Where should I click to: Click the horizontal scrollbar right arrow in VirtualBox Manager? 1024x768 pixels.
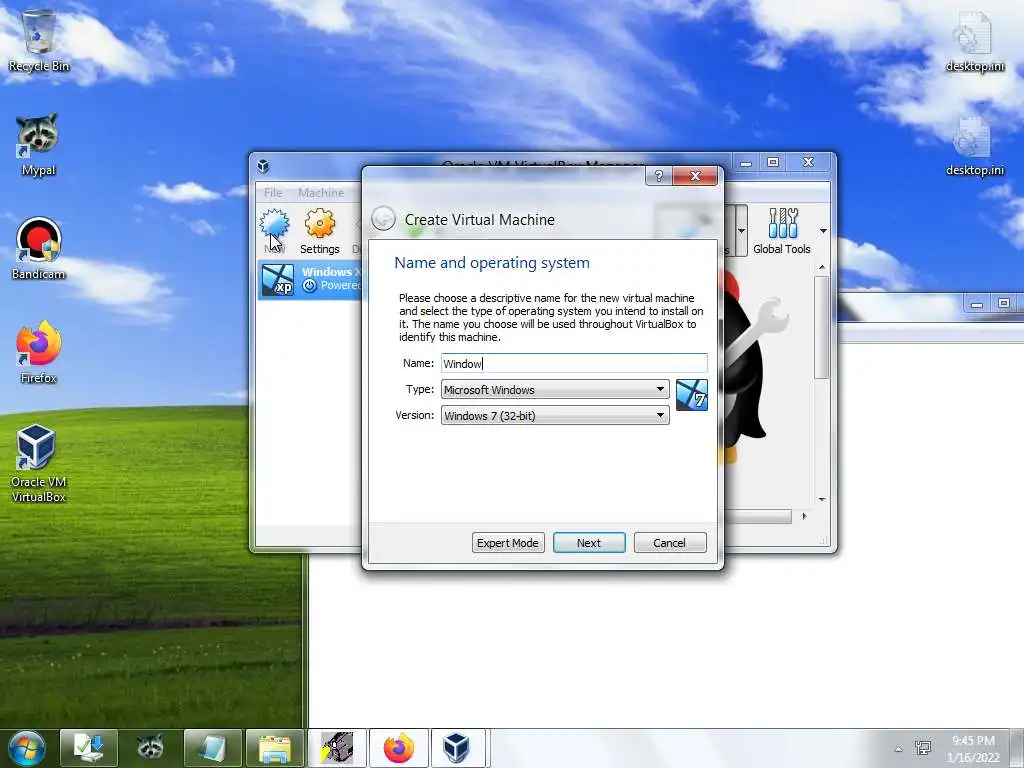[x=804, y=516]
